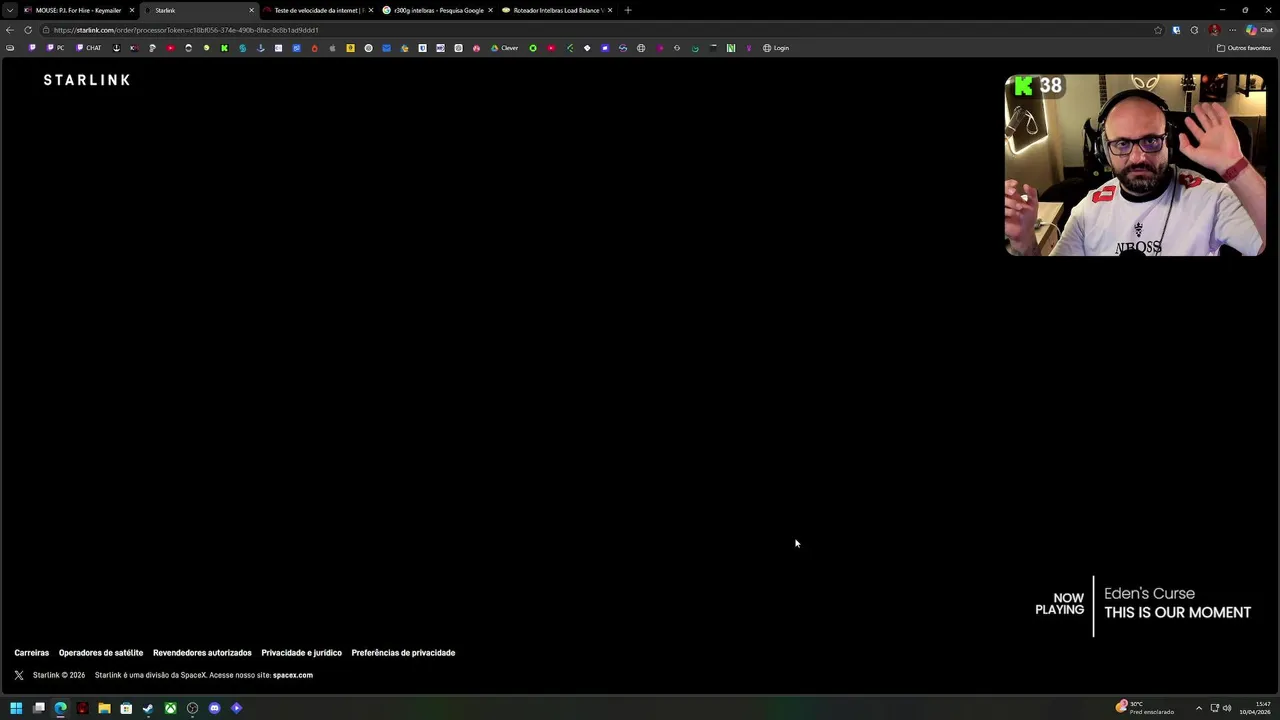Expand the tab search dropdown at top left
Screen dimensions: 1280x720
point(9,10)
